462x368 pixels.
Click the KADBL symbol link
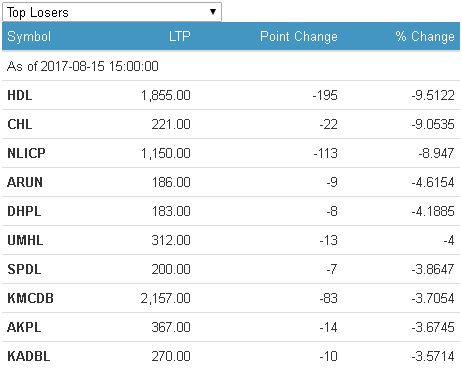tap(29, 356)
